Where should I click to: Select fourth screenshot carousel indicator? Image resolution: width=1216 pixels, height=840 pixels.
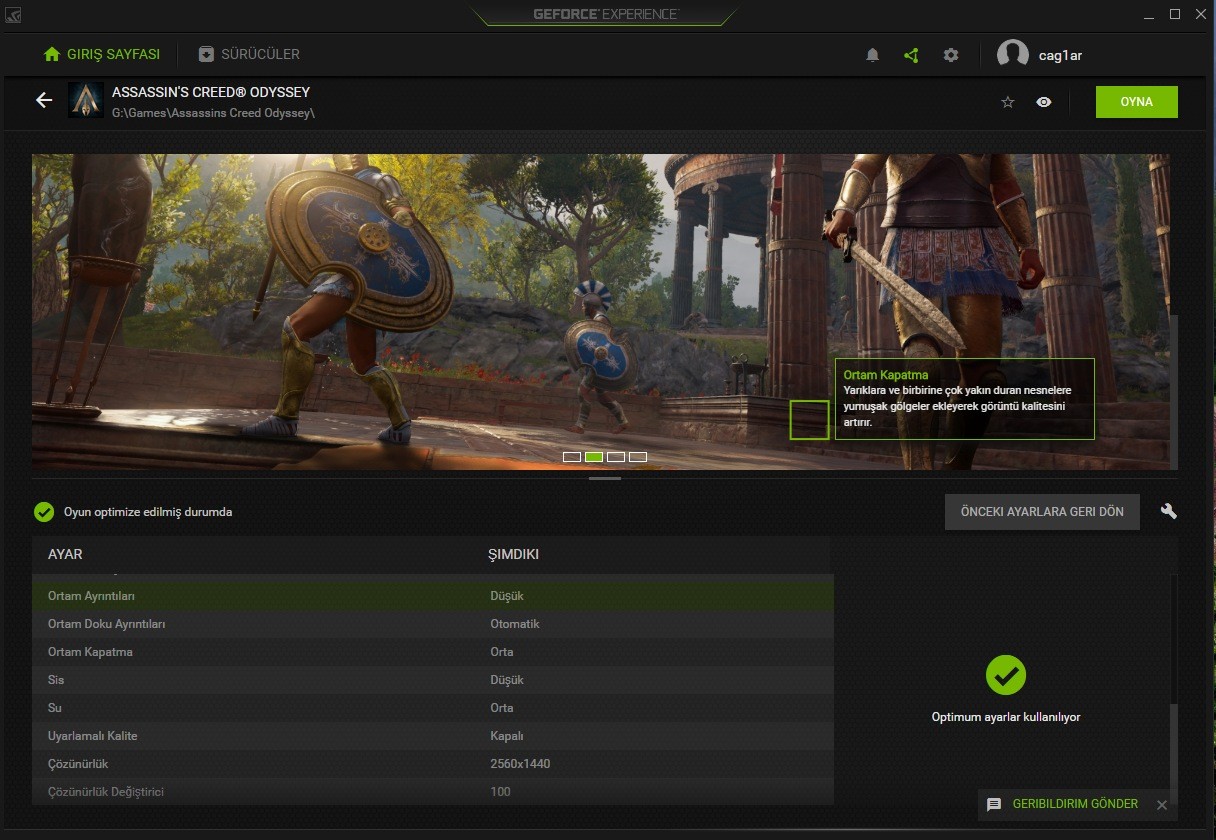tap(638, 457)
